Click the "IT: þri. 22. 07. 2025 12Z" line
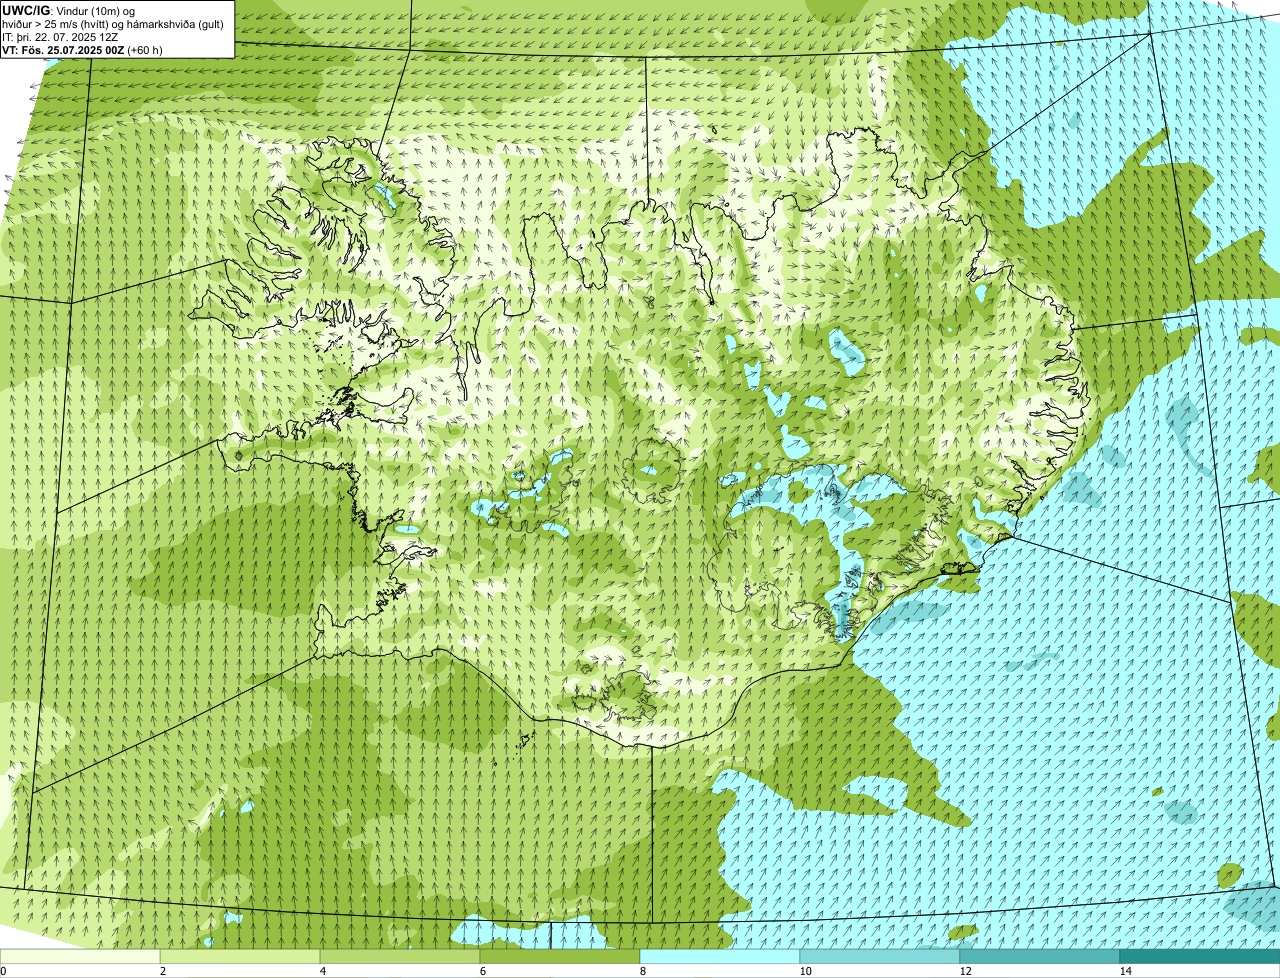Image resolution: width=1280 pixels, height=978 pixels. coord(62,36)
